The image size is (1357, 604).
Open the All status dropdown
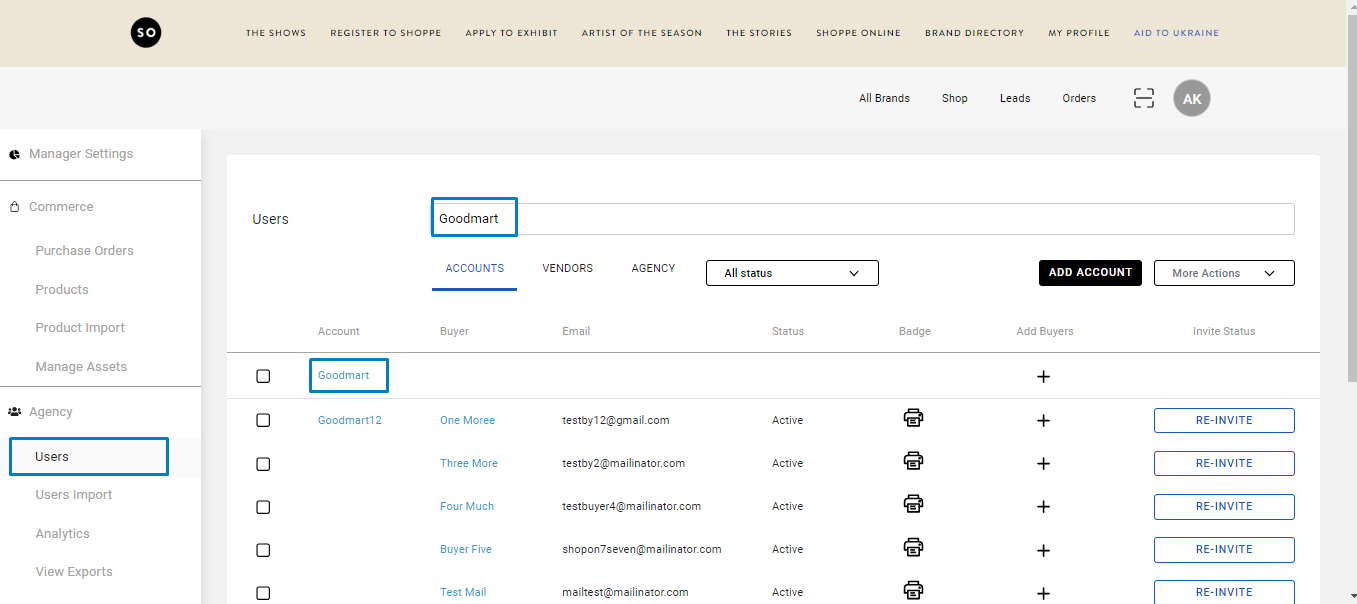[x=791, y=273]
